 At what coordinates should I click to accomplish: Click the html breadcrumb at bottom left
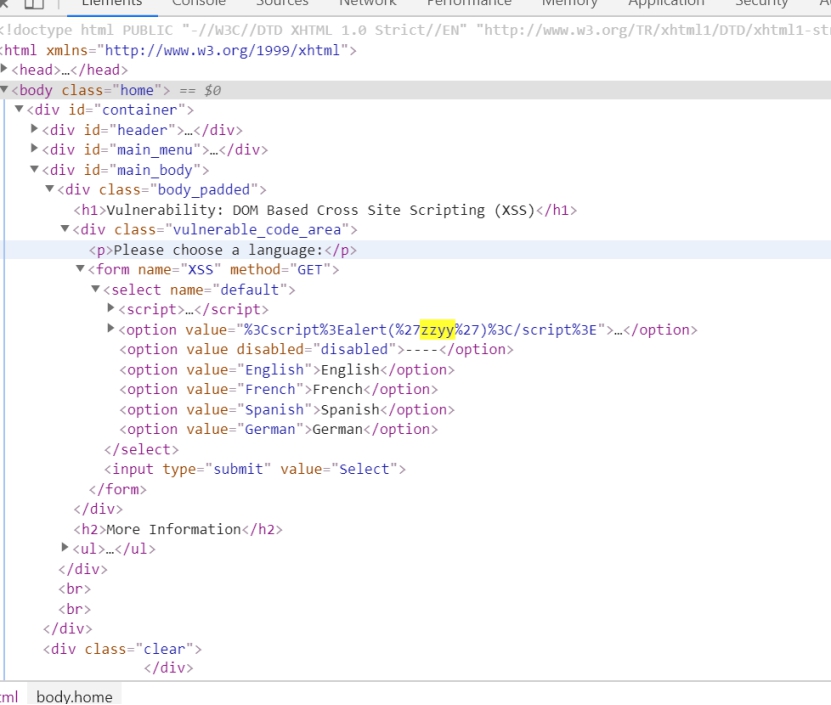9,697
